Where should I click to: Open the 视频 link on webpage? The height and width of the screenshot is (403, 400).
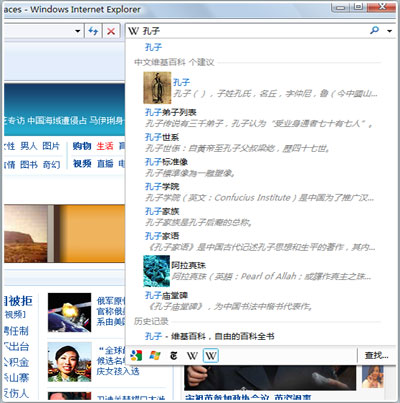82,164
